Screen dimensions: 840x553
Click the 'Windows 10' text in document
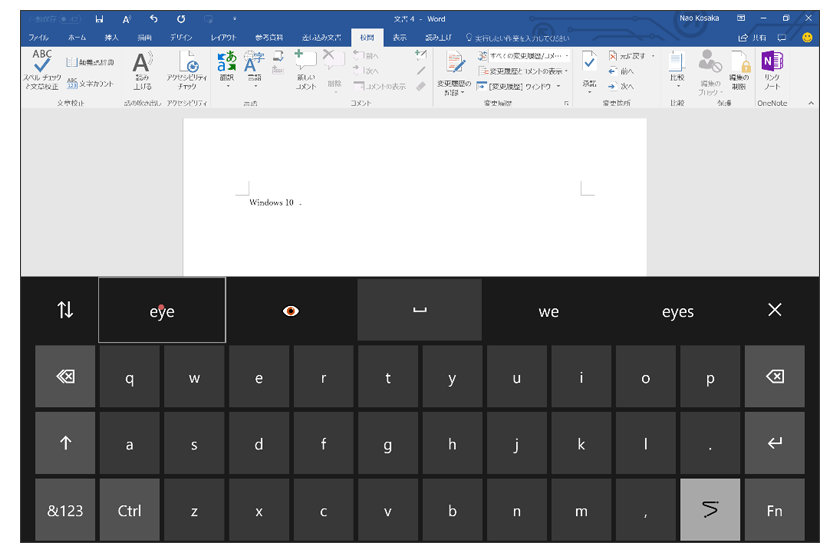(272, 203)
